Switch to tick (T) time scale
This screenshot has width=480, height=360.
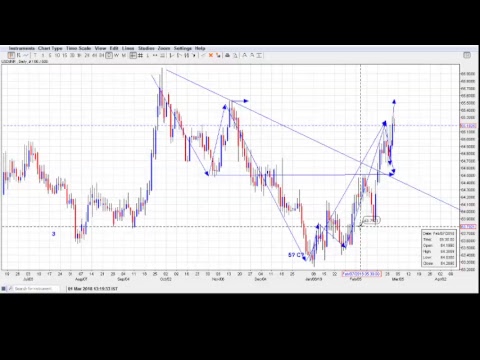(35, 55)
